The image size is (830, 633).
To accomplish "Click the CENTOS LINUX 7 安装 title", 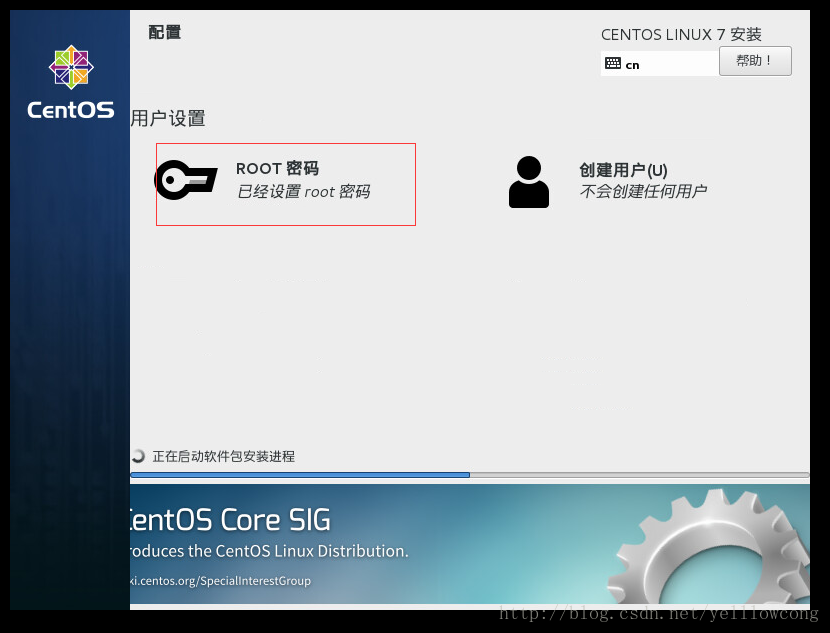I will pos(681,34).
